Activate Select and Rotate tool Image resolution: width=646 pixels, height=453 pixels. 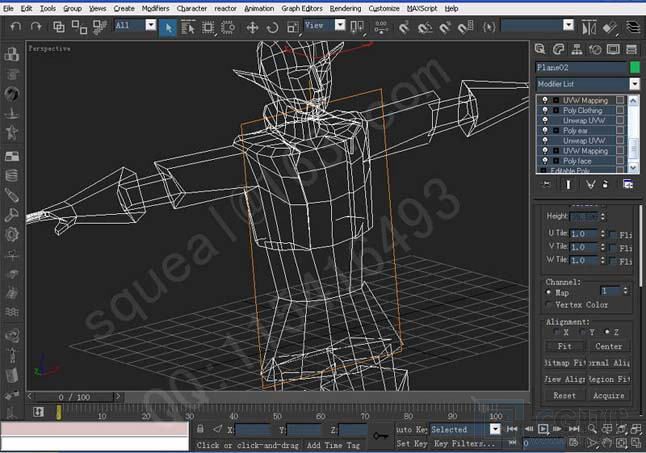click(x=272, y=28)
